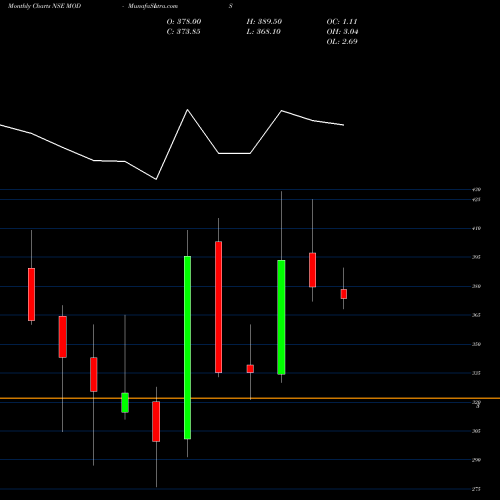The width and height of the screenshot is (500, 500).
Task: Click the 395 price axis label
Action: 476,257
